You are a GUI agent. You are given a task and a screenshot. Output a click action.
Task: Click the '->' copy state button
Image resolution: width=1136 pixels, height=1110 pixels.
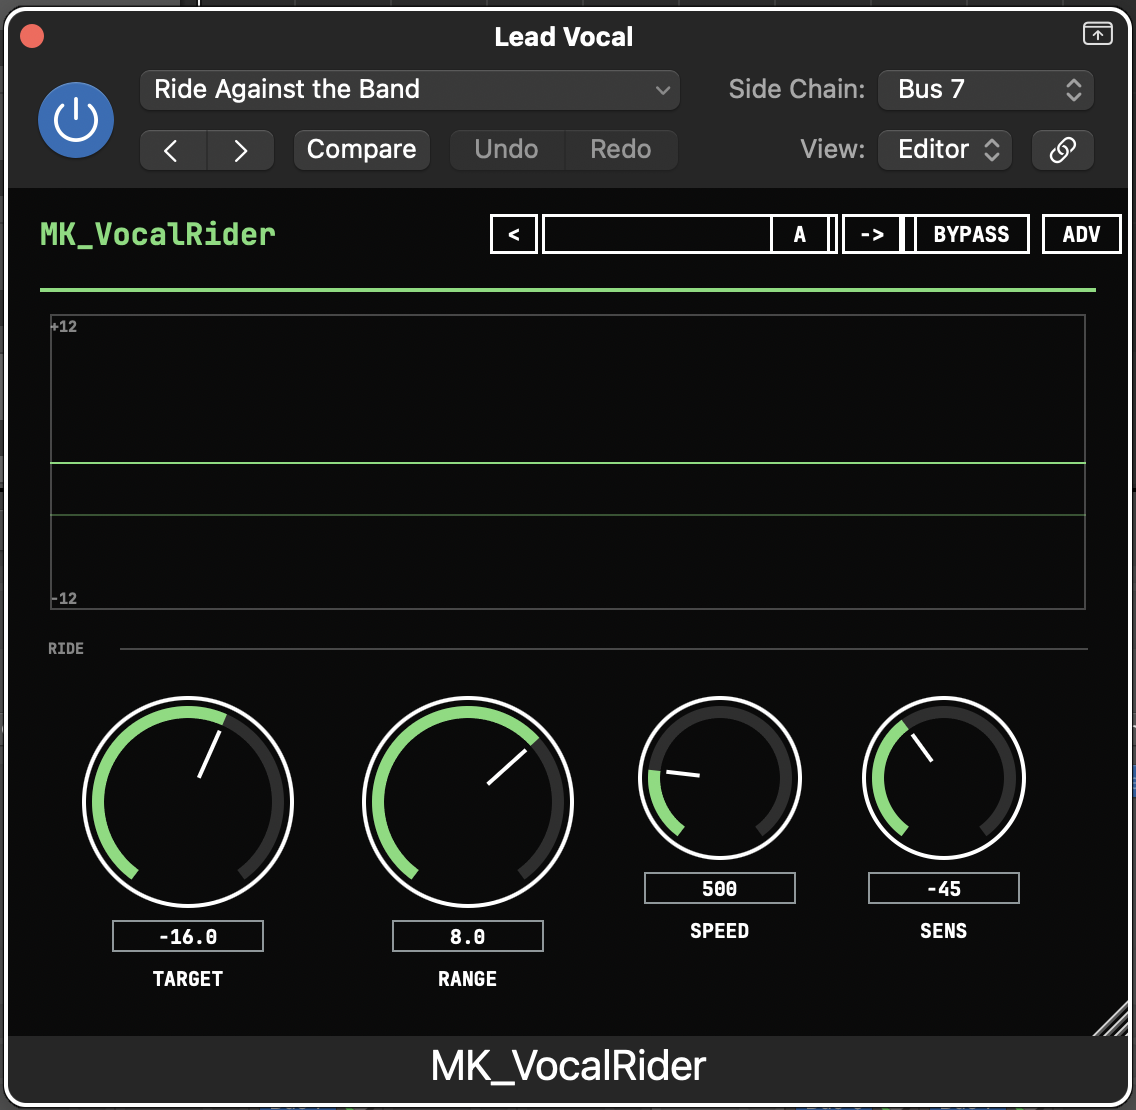pyautogui.click(x=872, y=234)
